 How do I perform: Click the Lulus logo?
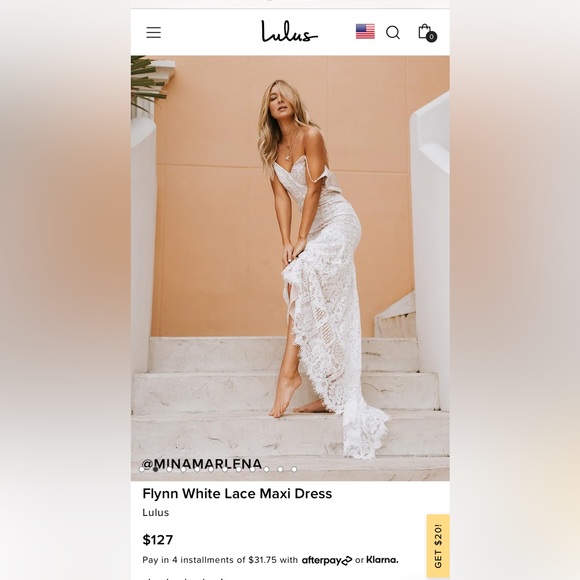point(290,31)
